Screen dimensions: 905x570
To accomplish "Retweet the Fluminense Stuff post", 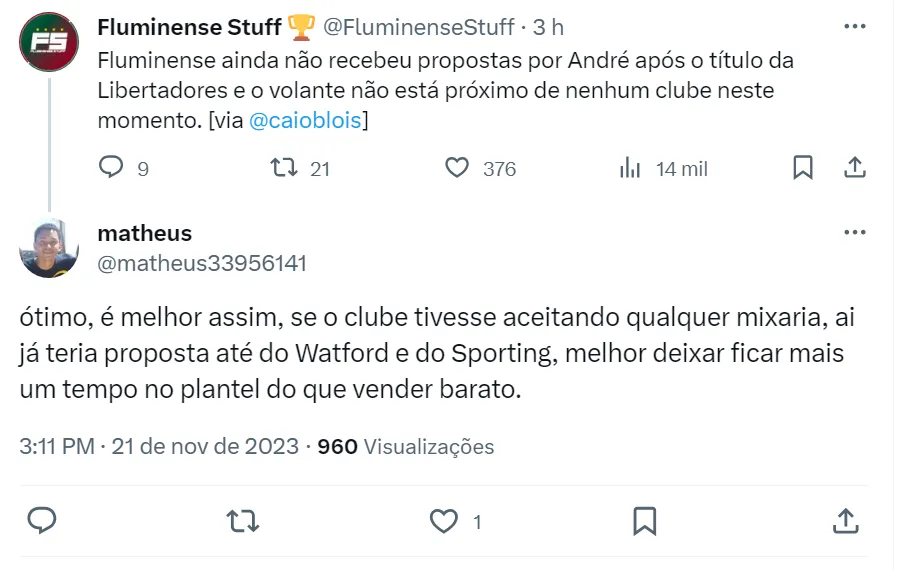I will pos(285,168).
